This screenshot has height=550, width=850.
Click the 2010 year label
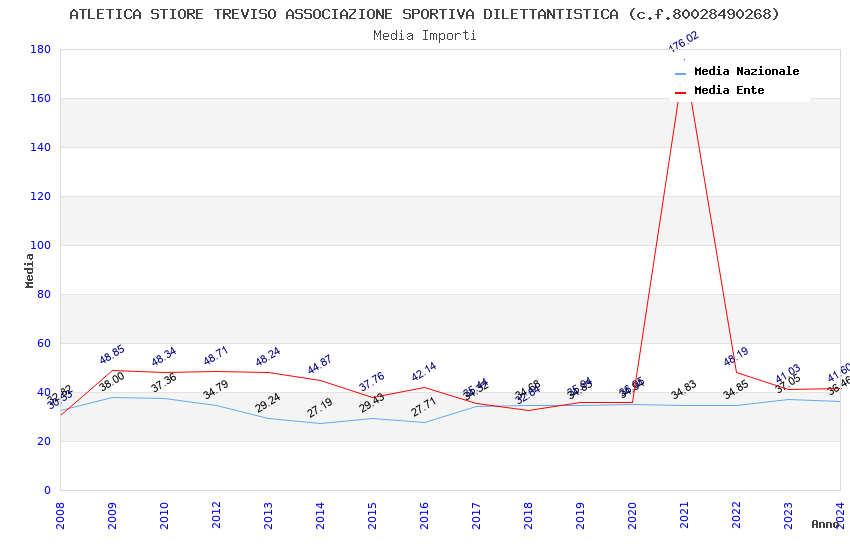164,515
